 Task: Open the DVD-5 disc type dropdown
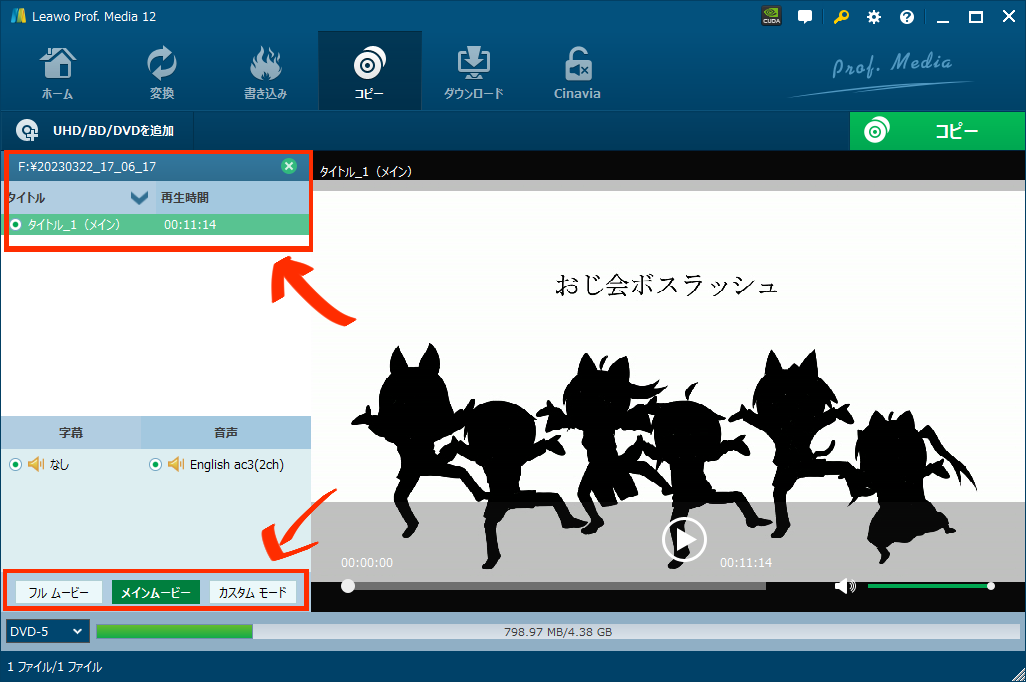pyautogui.click(x=47, y=632)
